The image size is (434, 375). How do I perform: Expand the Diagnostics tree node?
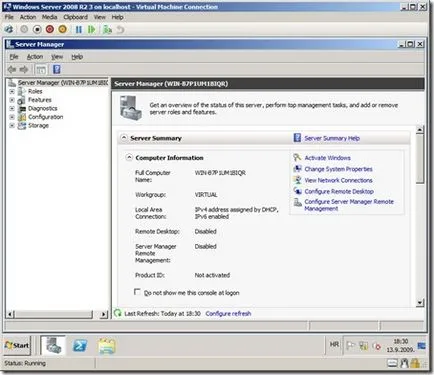coord(12,109)
